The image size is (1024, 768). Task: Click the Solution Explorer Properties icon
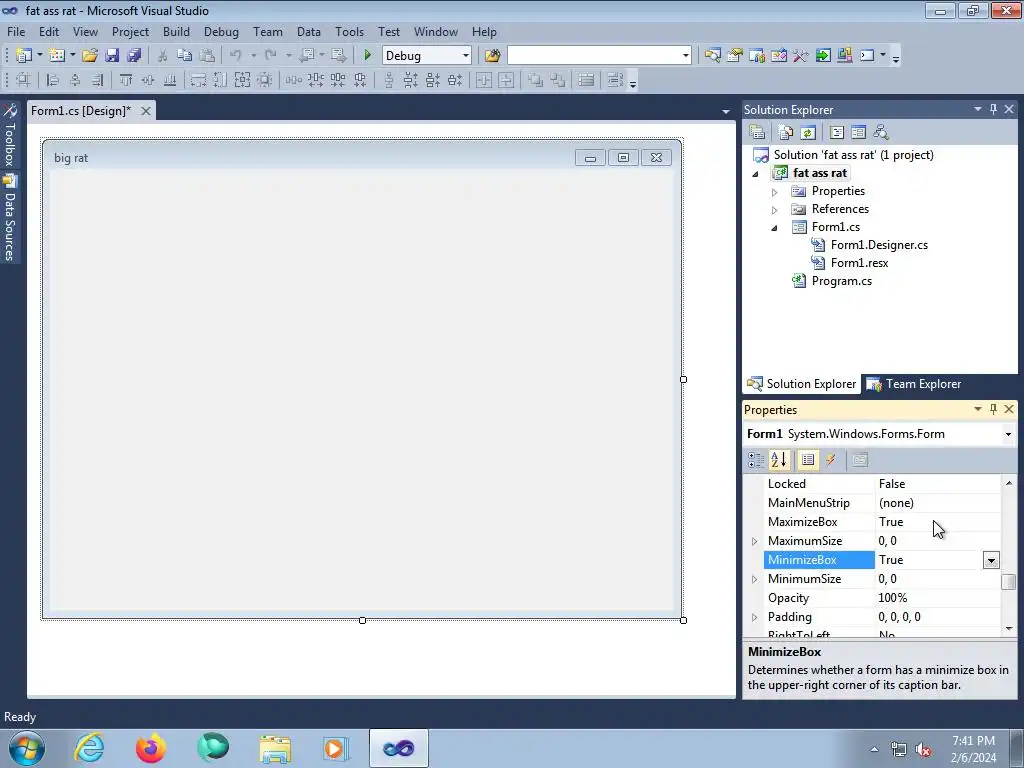[757, 133]
